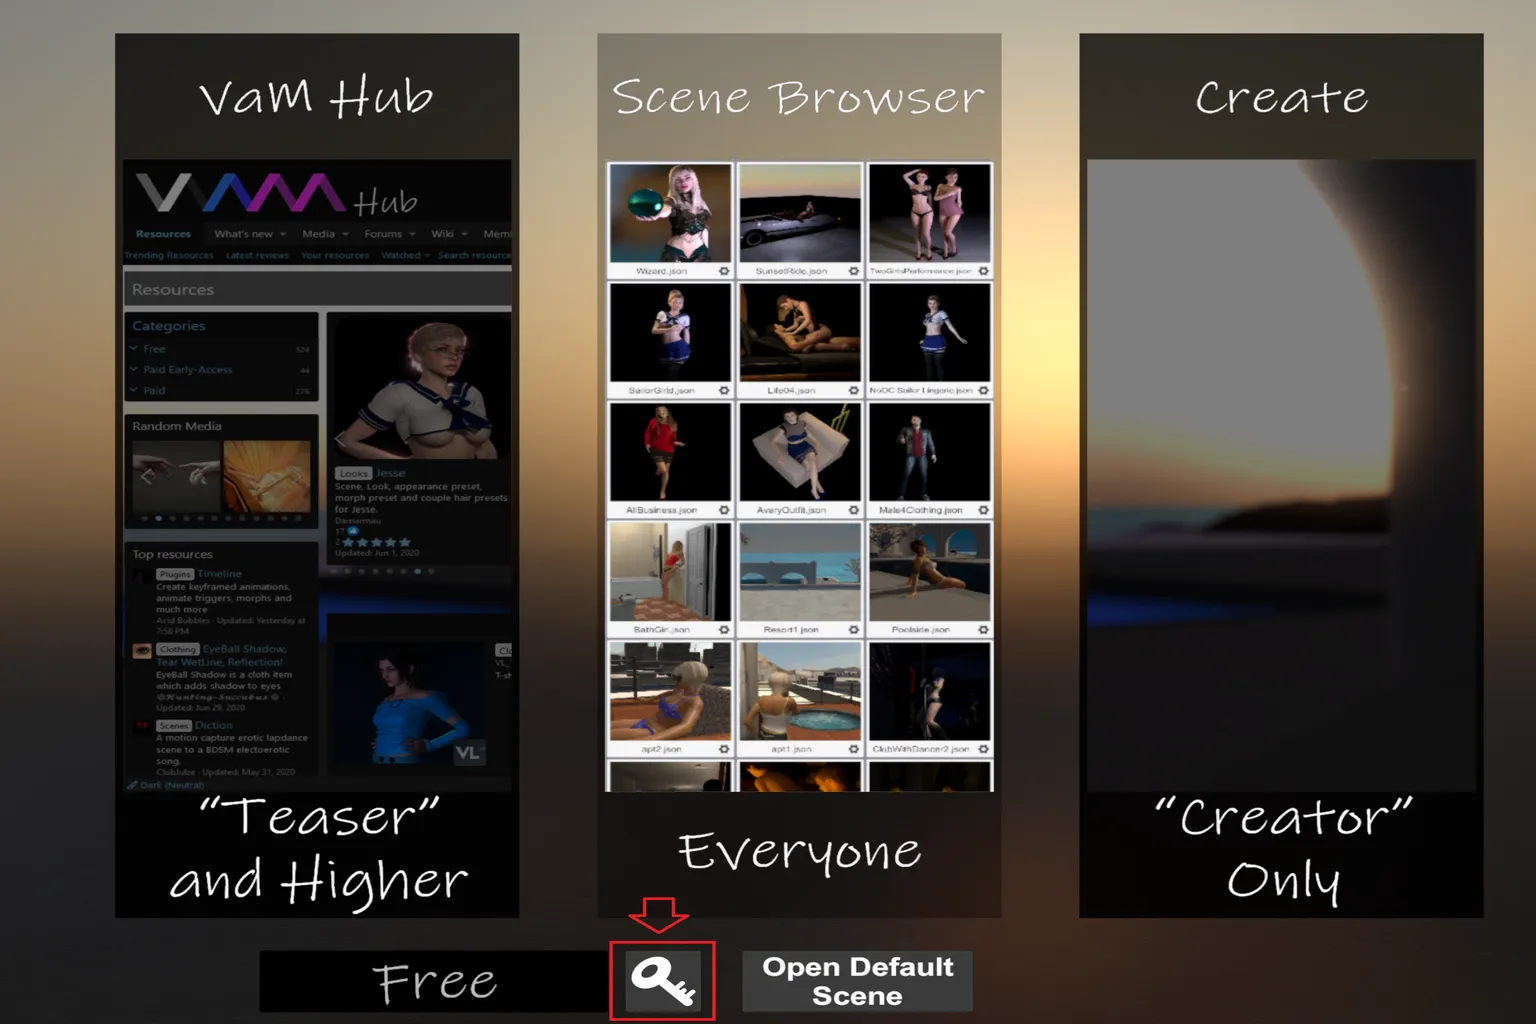
Task: Open the Media menu in hub navigation
Action: 325,234
